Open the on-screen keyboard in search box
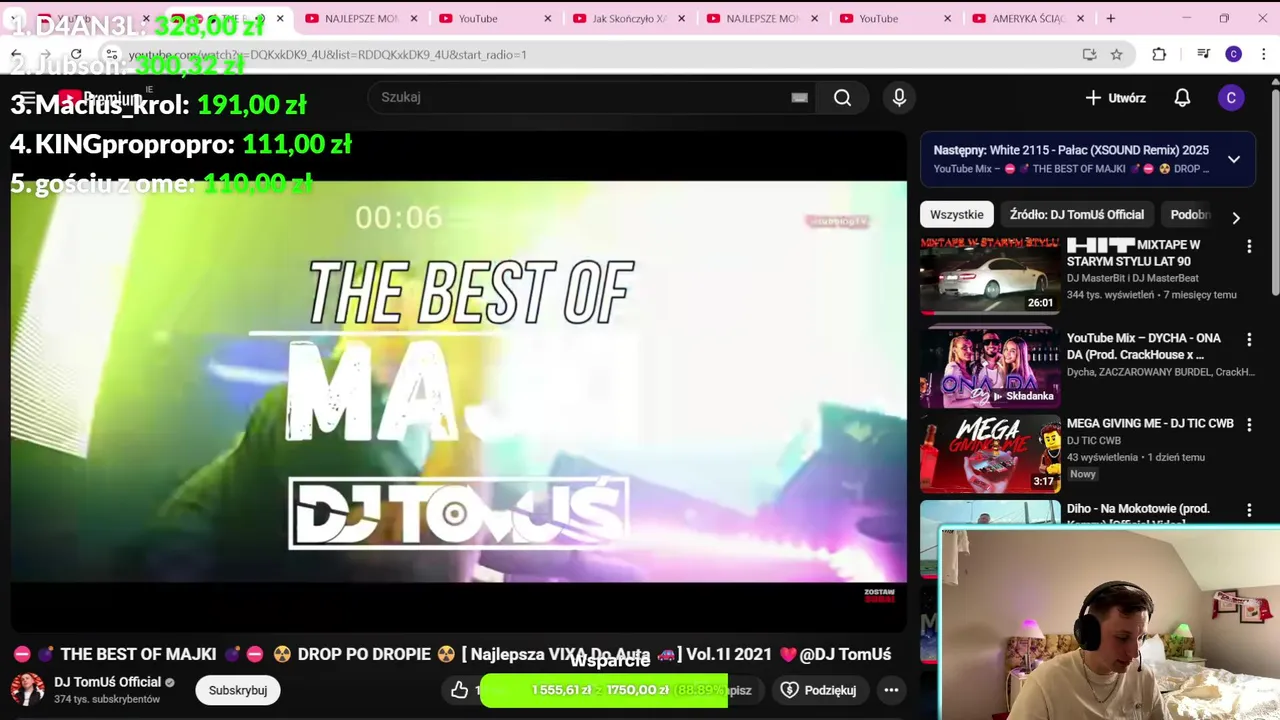Screen dimensions: 1280x720 pos(799,97)
